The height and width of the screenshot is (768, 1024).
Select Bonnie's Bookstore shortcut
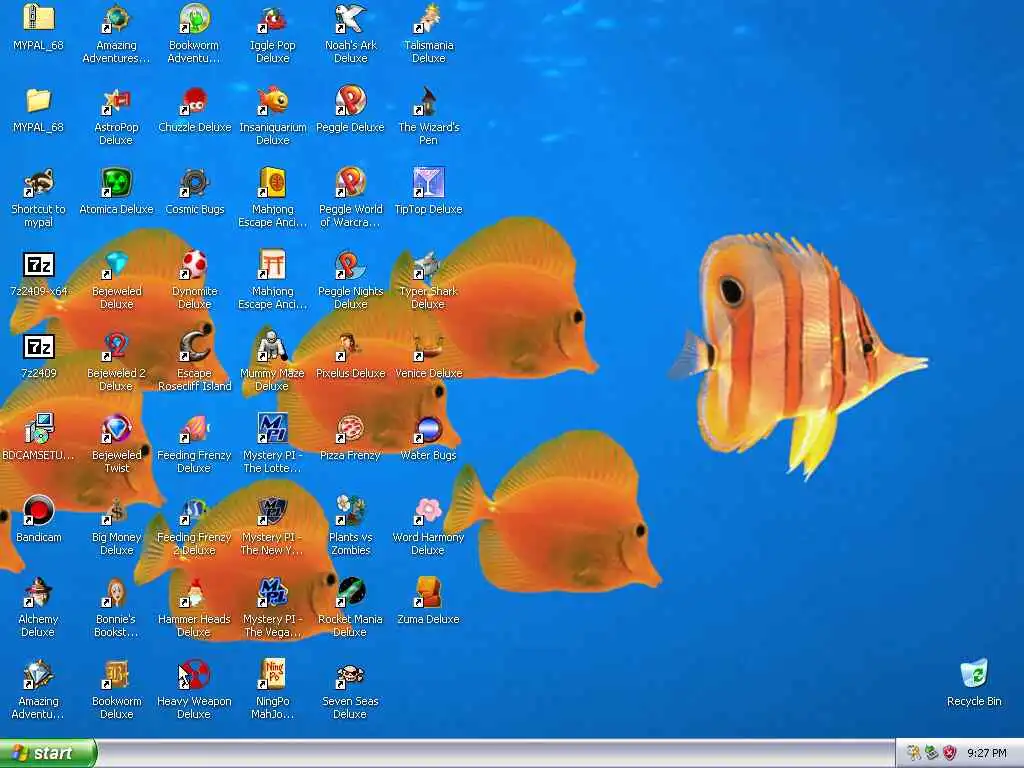point(116,593)
